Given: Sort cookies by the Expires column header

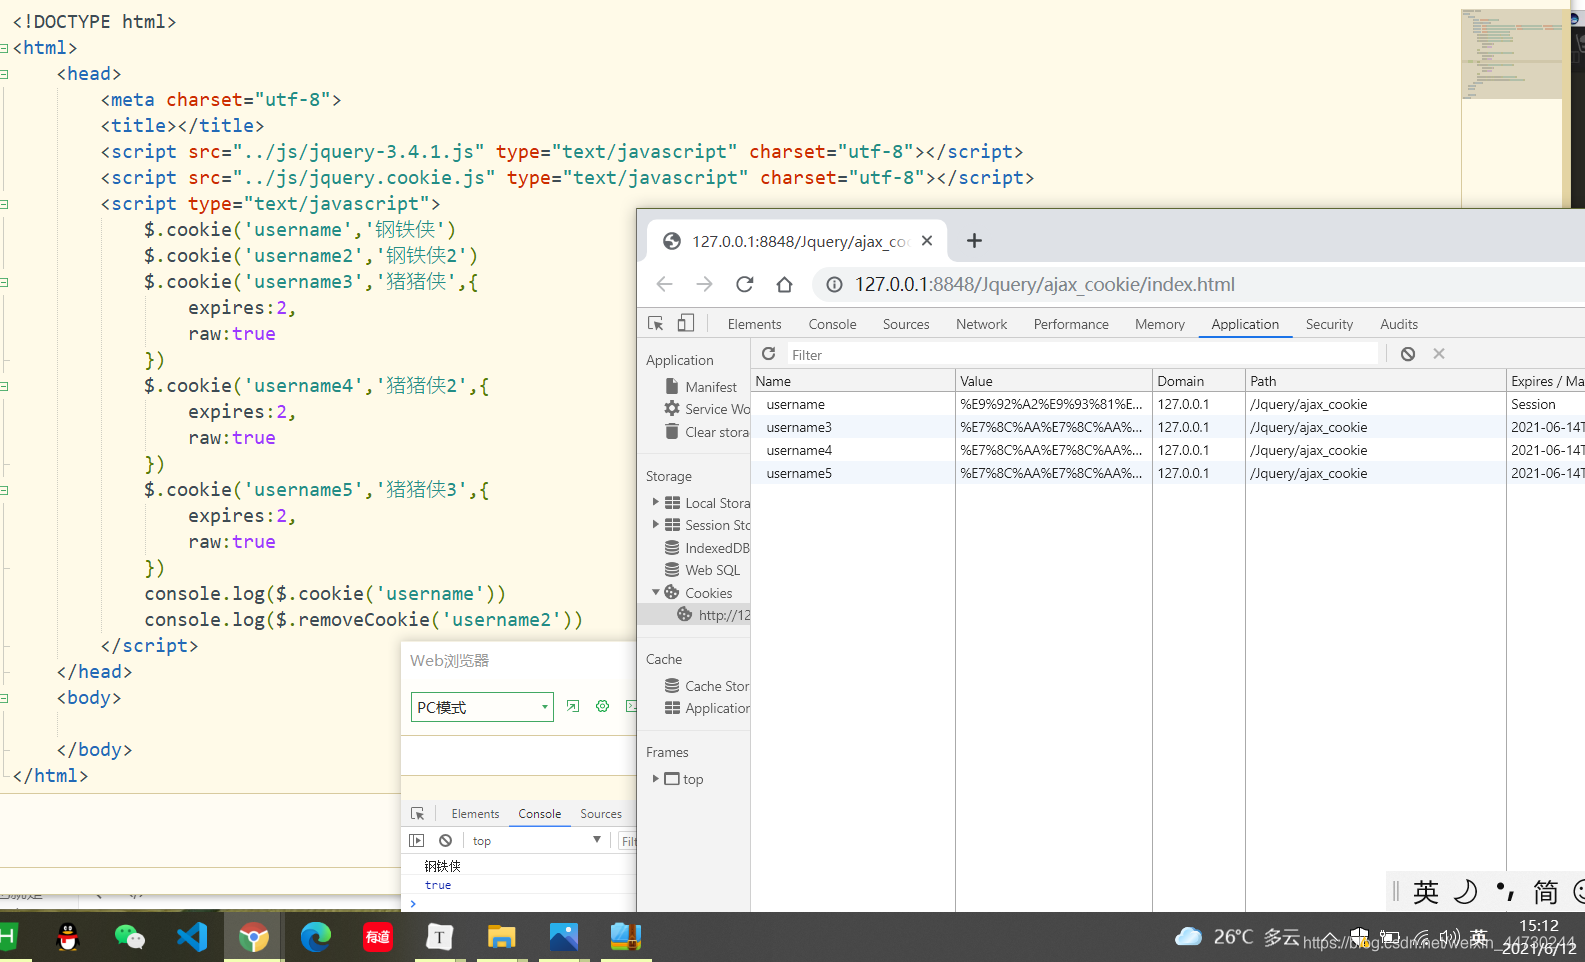Looking at the screenshot, I should pyautogui.click(x=1546, y=381).
